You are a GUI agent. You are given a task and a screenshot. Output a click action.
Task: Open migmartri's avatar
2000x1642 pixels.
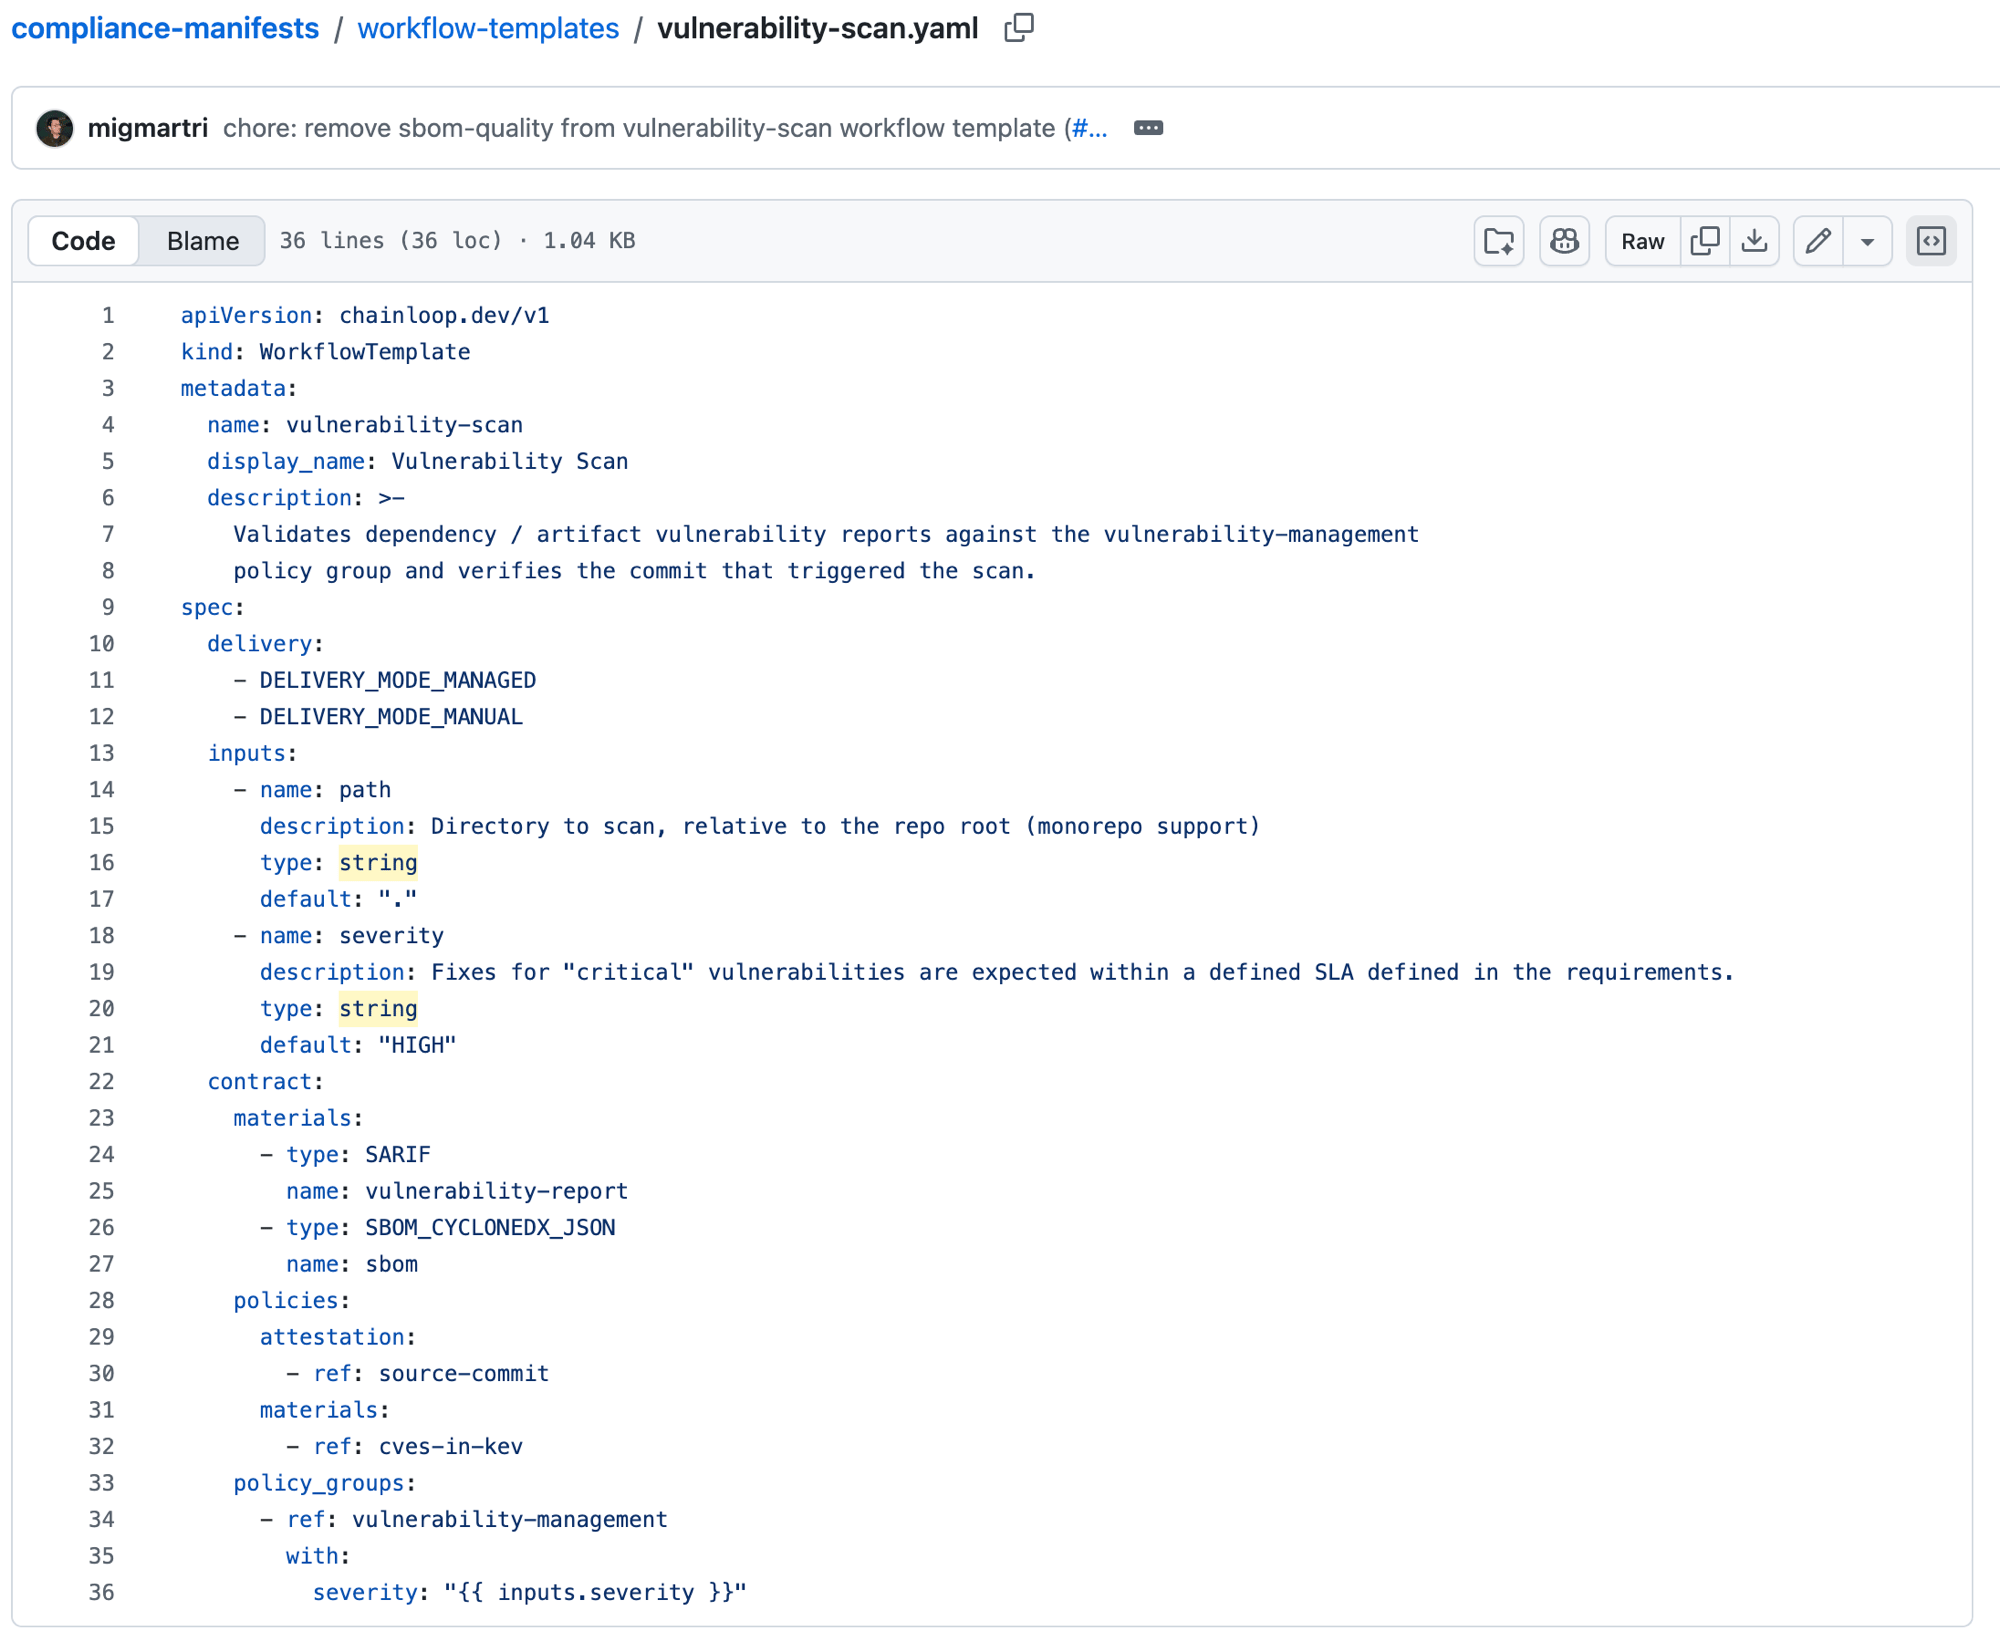[x=55, y=128]
